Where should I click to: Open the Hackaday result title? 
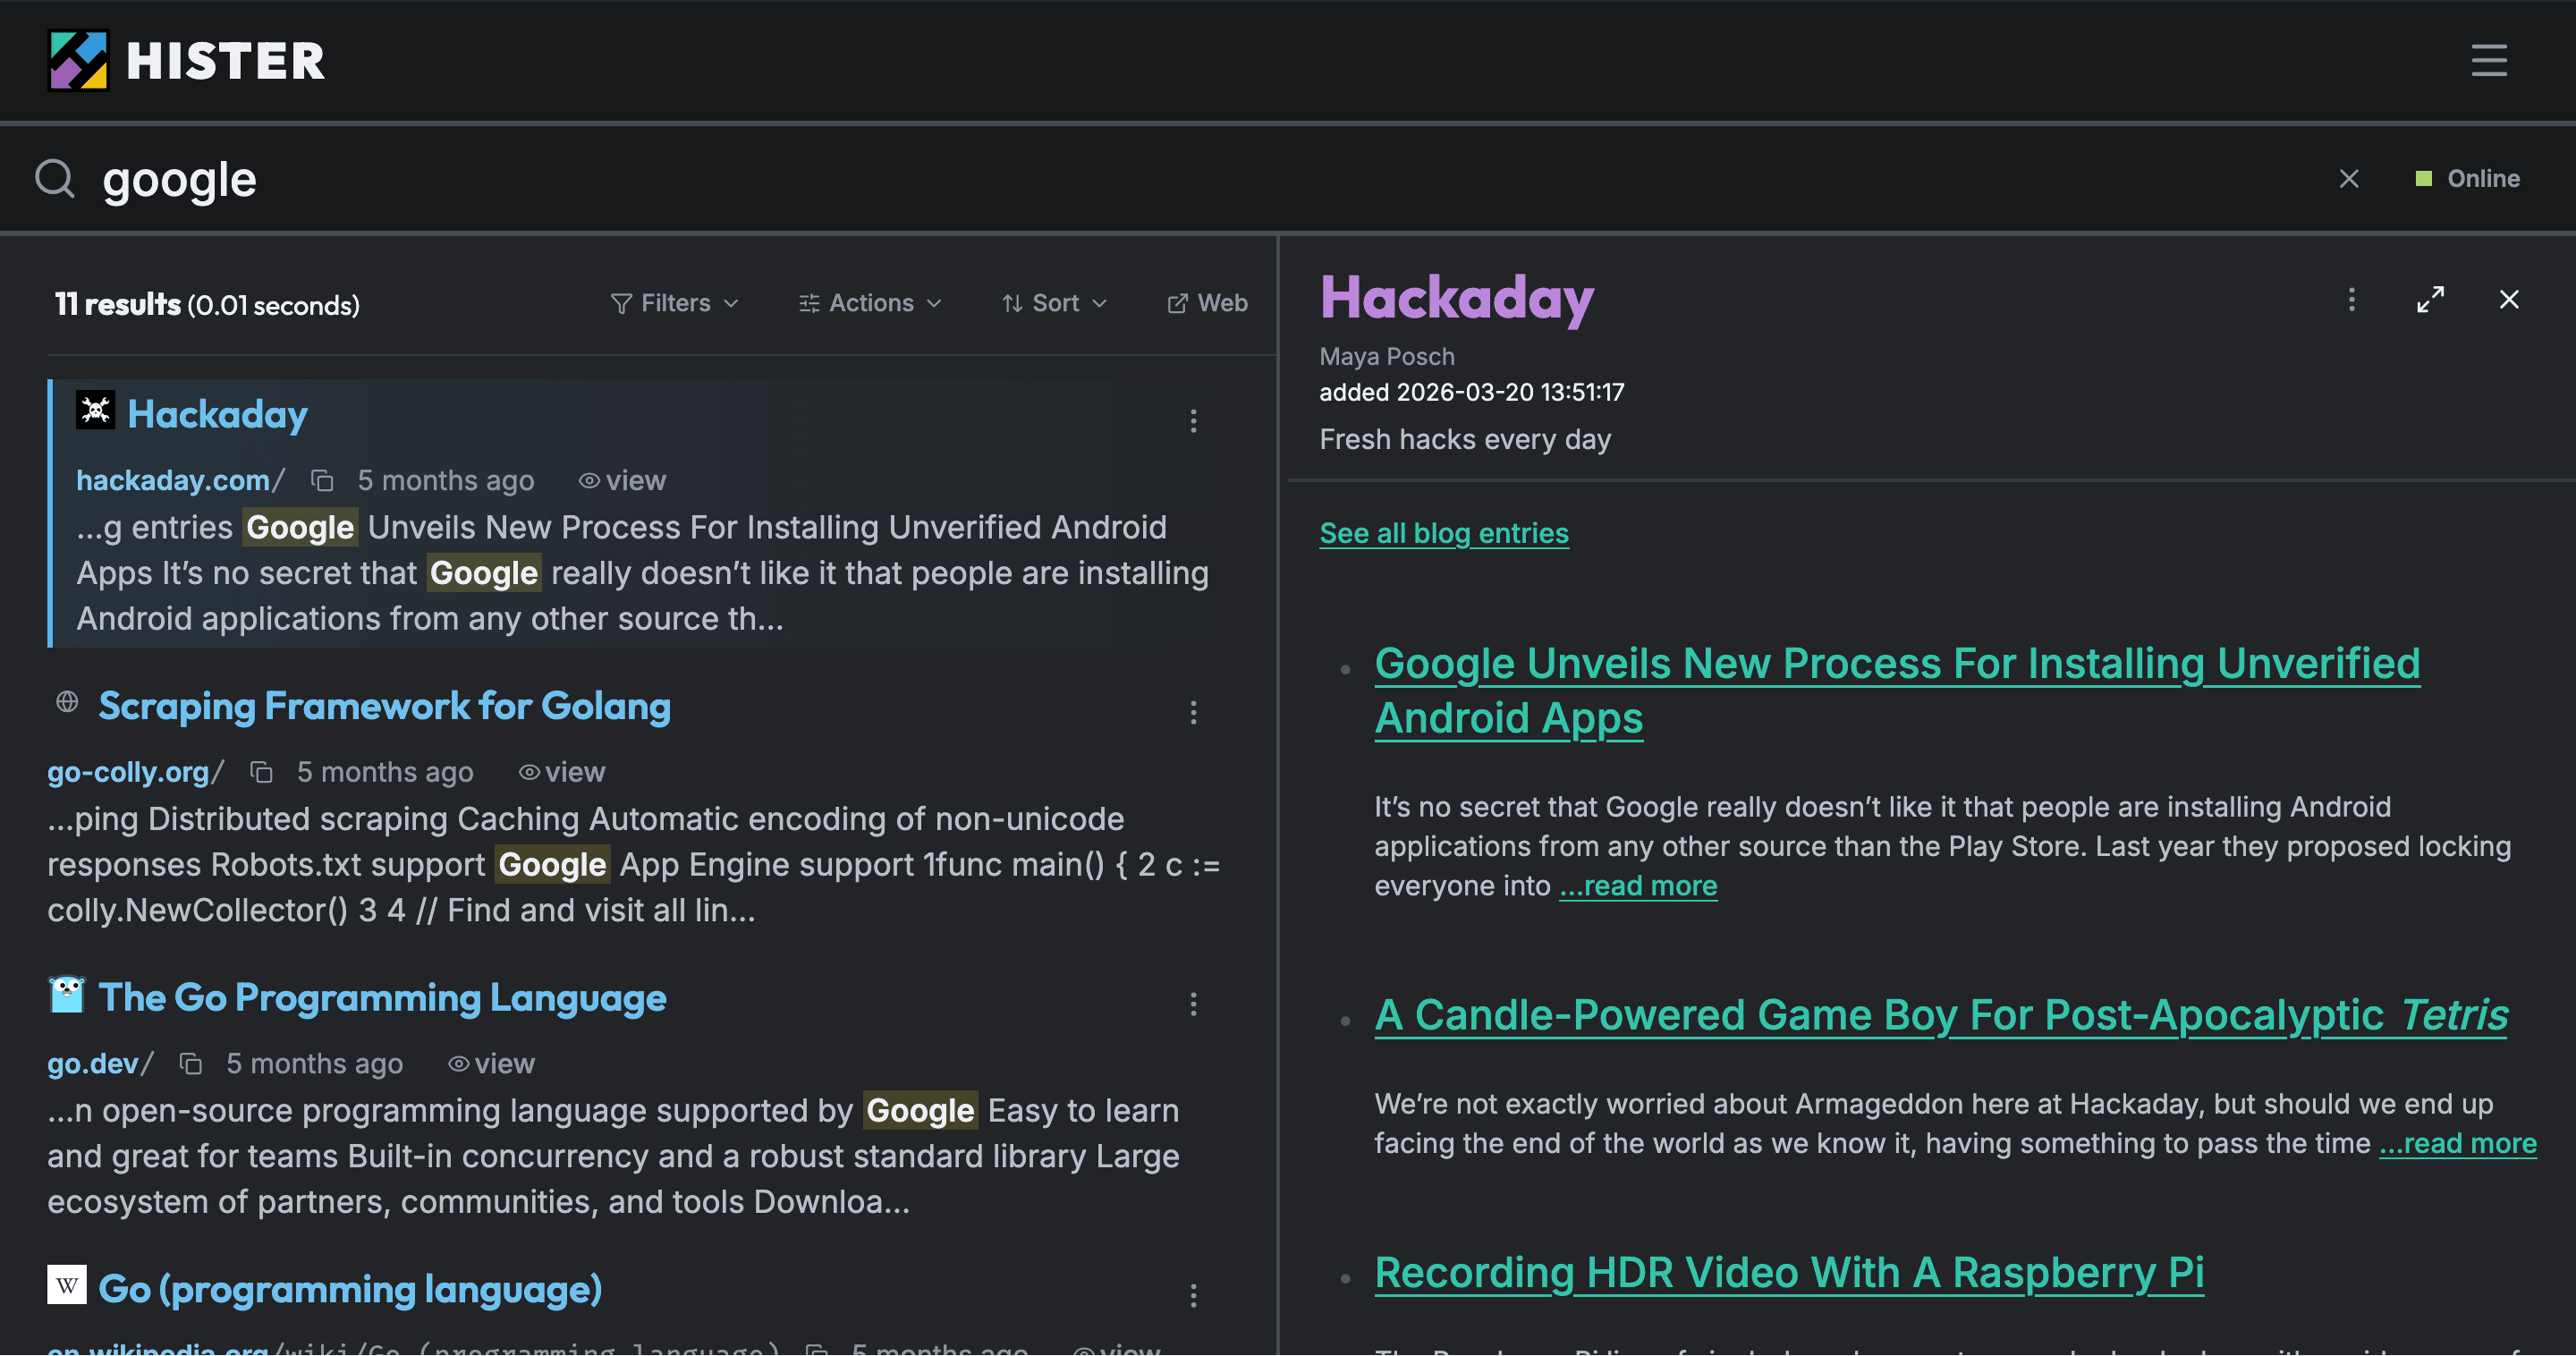click(x=217, y=414)
